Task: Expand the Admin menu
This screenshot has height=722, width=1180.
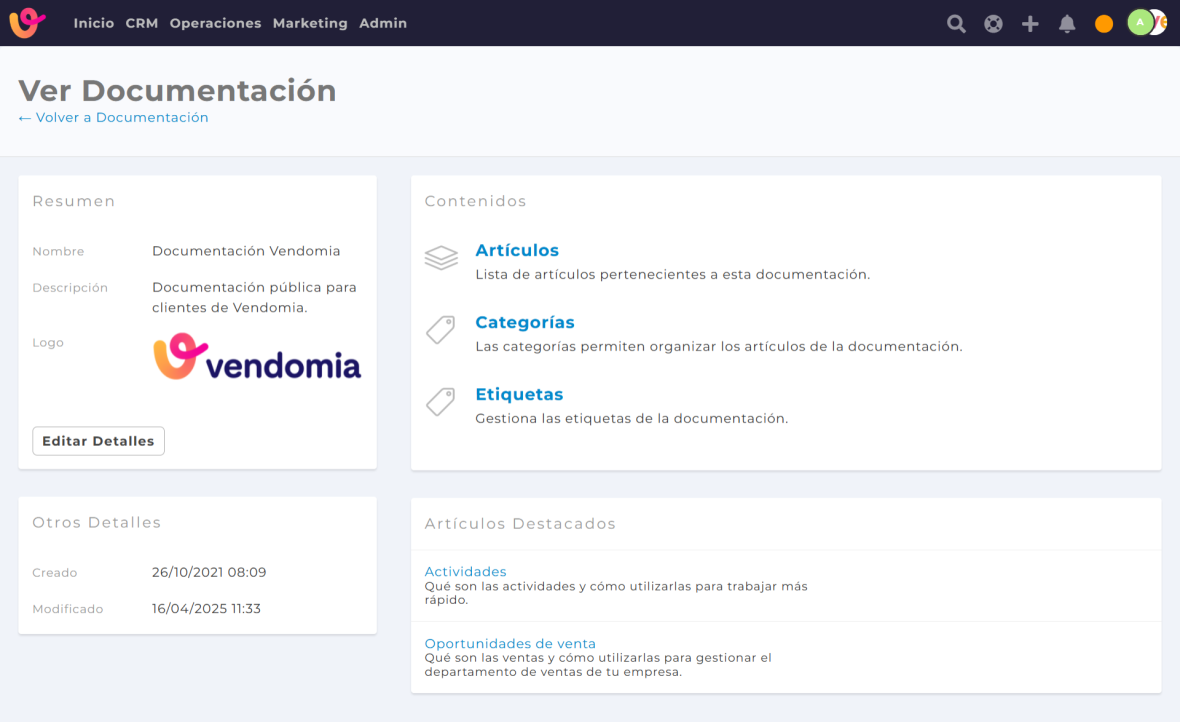Action: (x=383, y=23)
